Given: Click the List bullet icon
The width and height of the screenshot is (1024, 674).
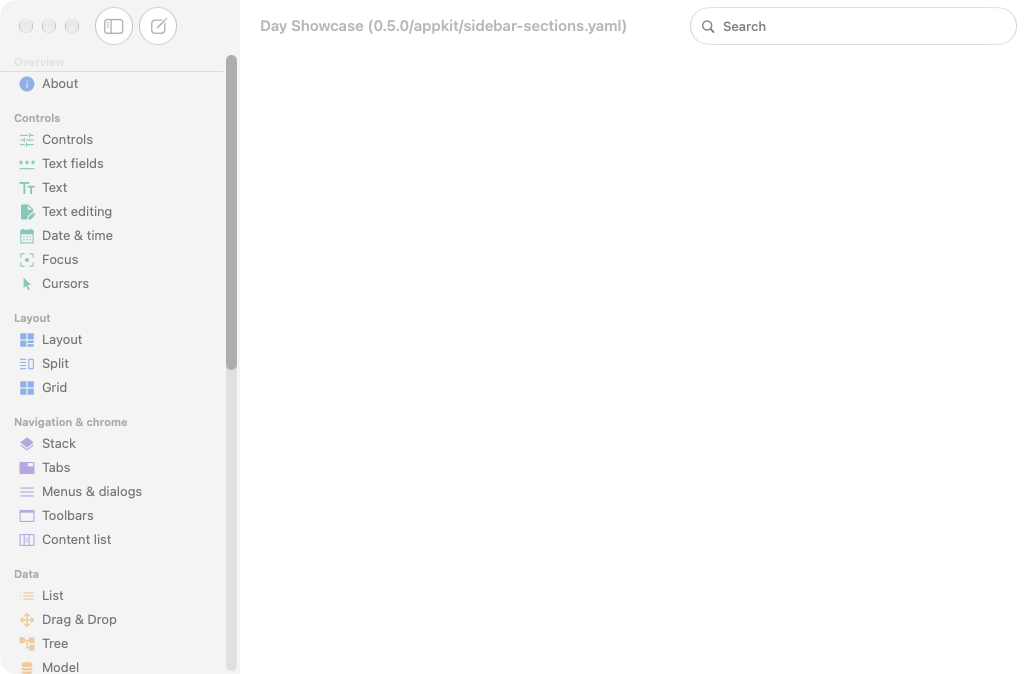Looking at the screenshot, I should point(27,596).
